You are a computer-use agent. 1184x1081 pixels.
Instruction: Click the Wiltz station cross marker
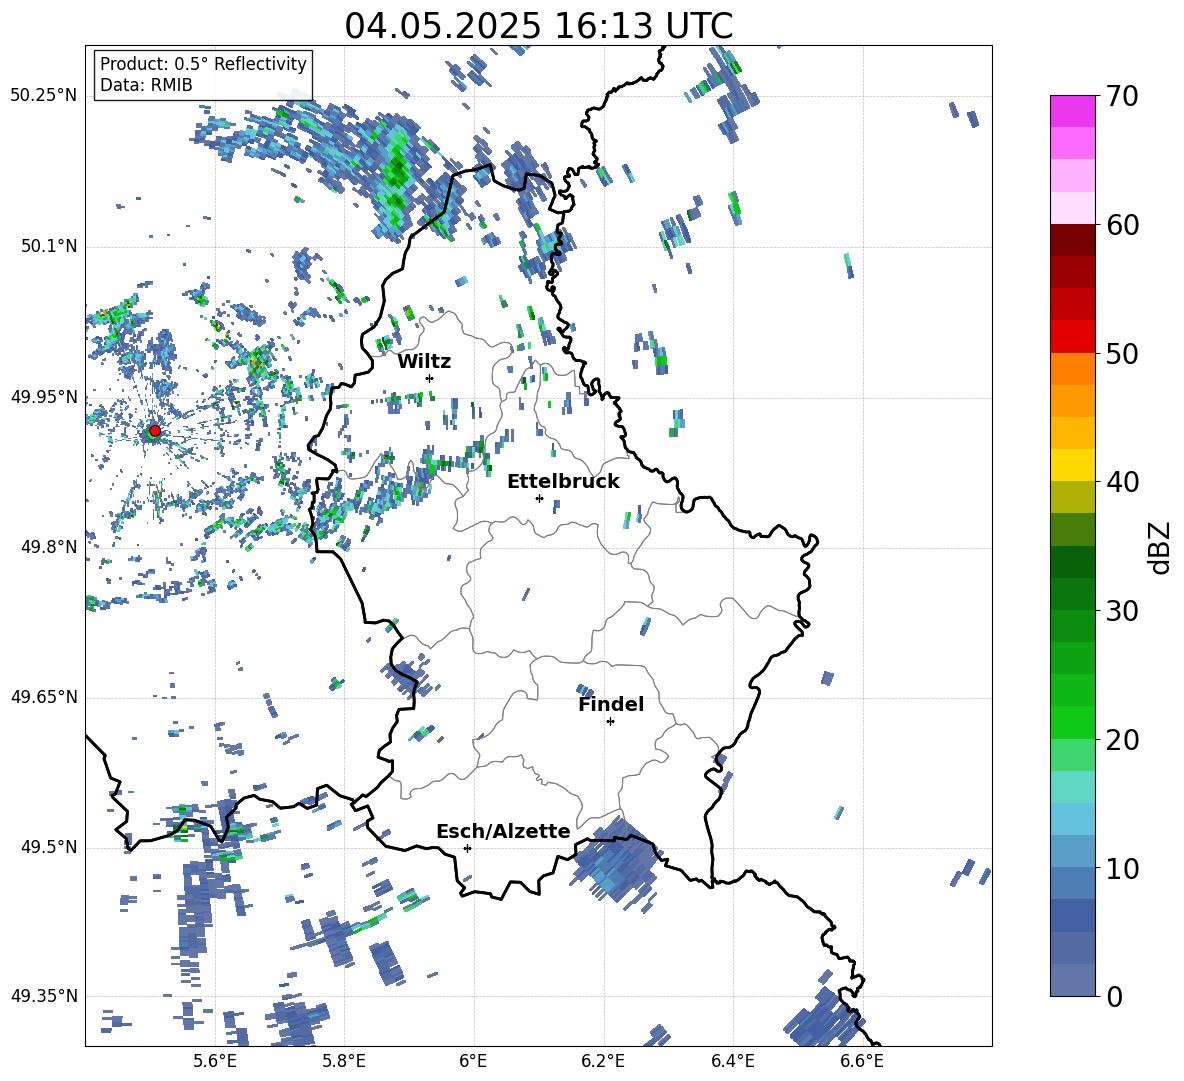430,378
